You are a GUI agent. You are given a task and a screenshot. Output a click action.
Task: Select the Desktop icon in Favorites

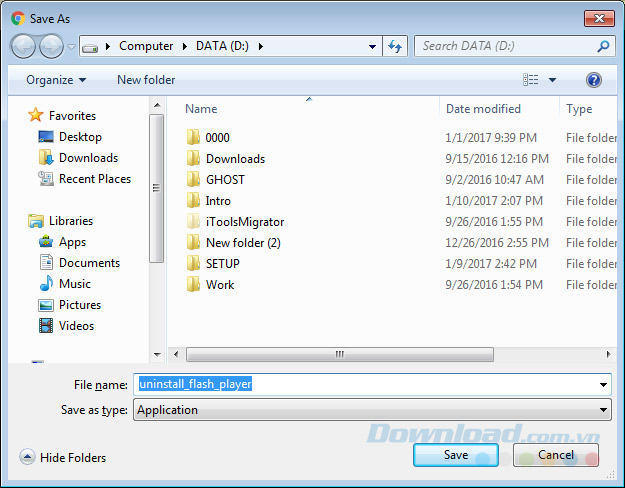[46, 137]
